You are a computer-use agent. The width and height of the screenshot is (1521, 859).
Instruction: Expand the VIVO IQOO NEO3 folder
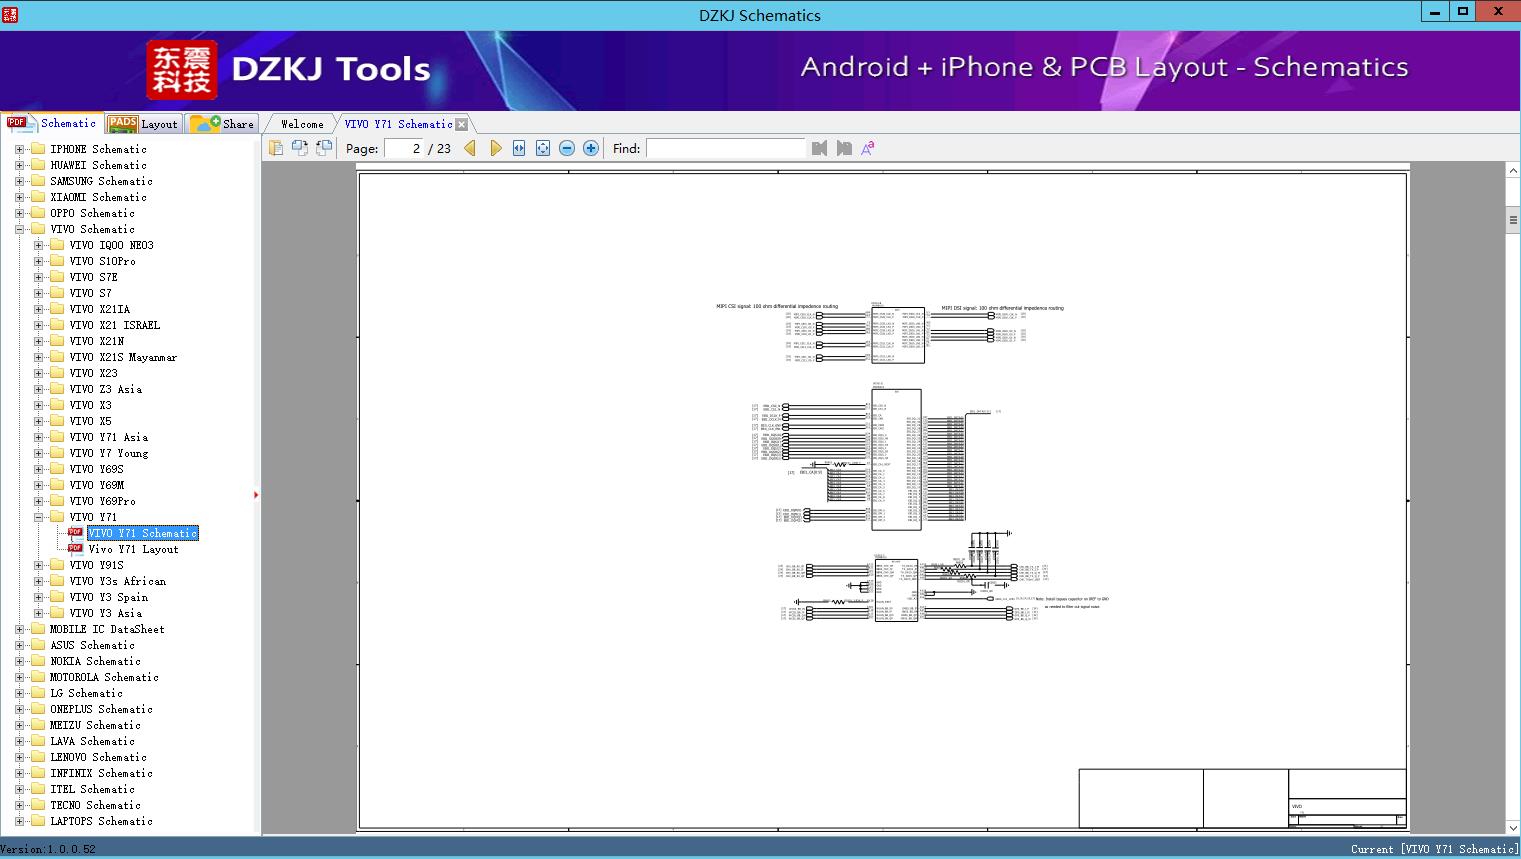pyautogui.click(x=38, y=245)
